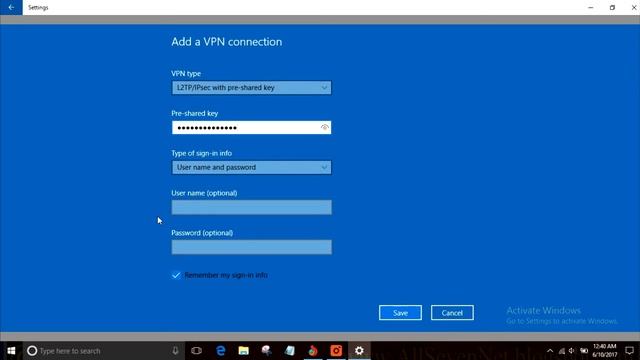Open the taskbar clock and date
Image resolution: width=640 pixels, height=360 pixels.
point(604,351)
